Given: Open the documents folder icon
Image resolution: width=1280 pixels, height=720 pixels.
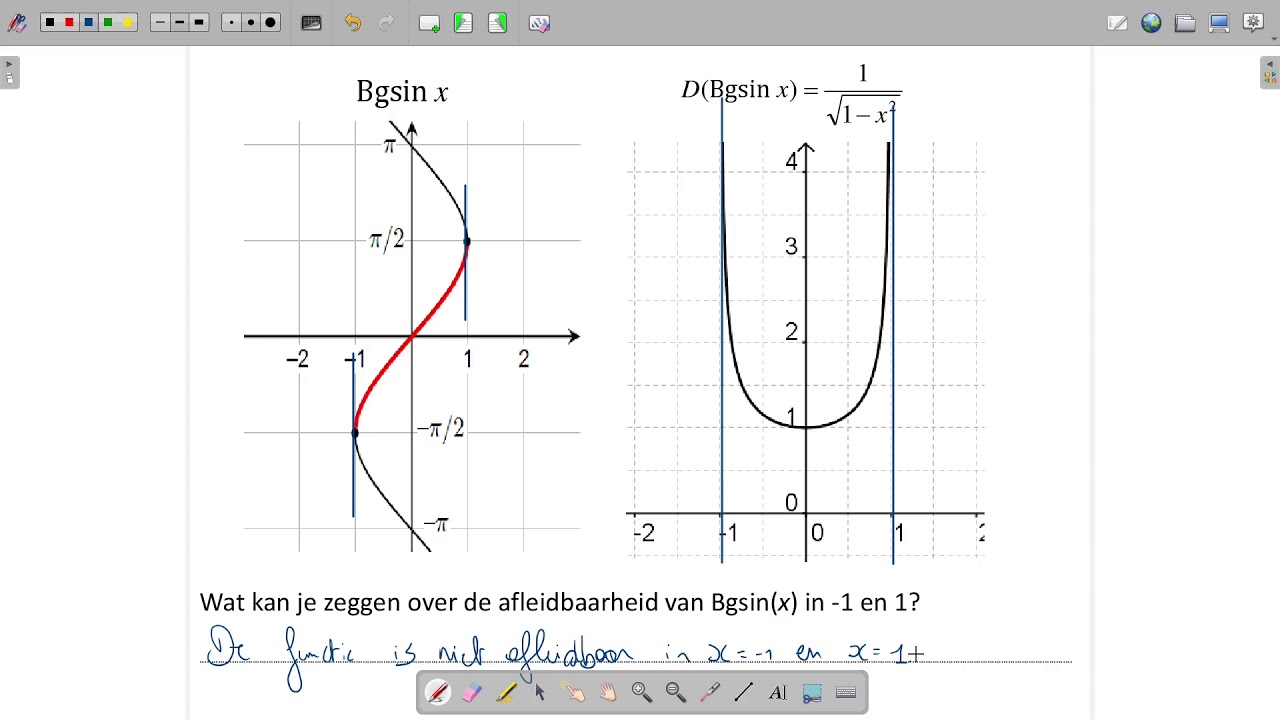Looking at the screenshot, I should coord(1185,23).
